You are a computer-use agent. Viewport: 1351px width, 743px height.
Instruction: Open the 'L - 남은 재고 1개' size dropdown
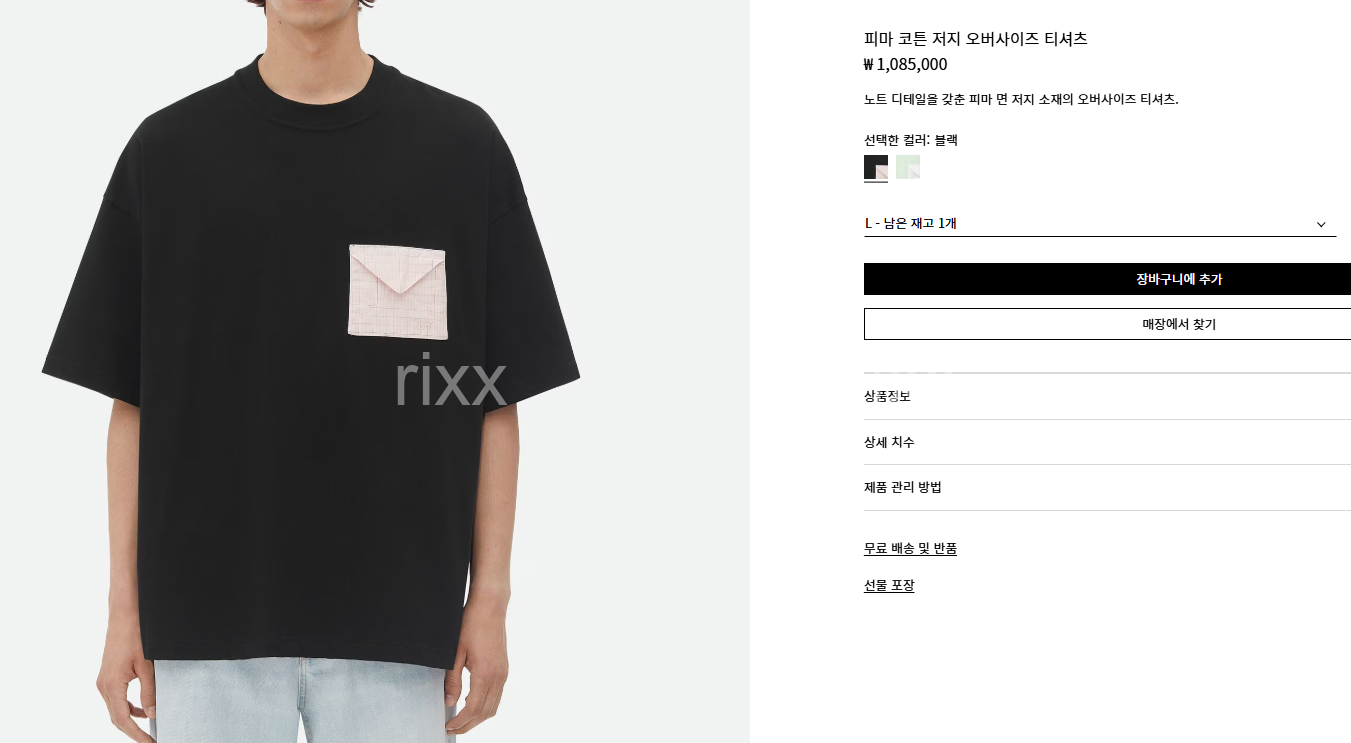click(x=1100, y=224)
